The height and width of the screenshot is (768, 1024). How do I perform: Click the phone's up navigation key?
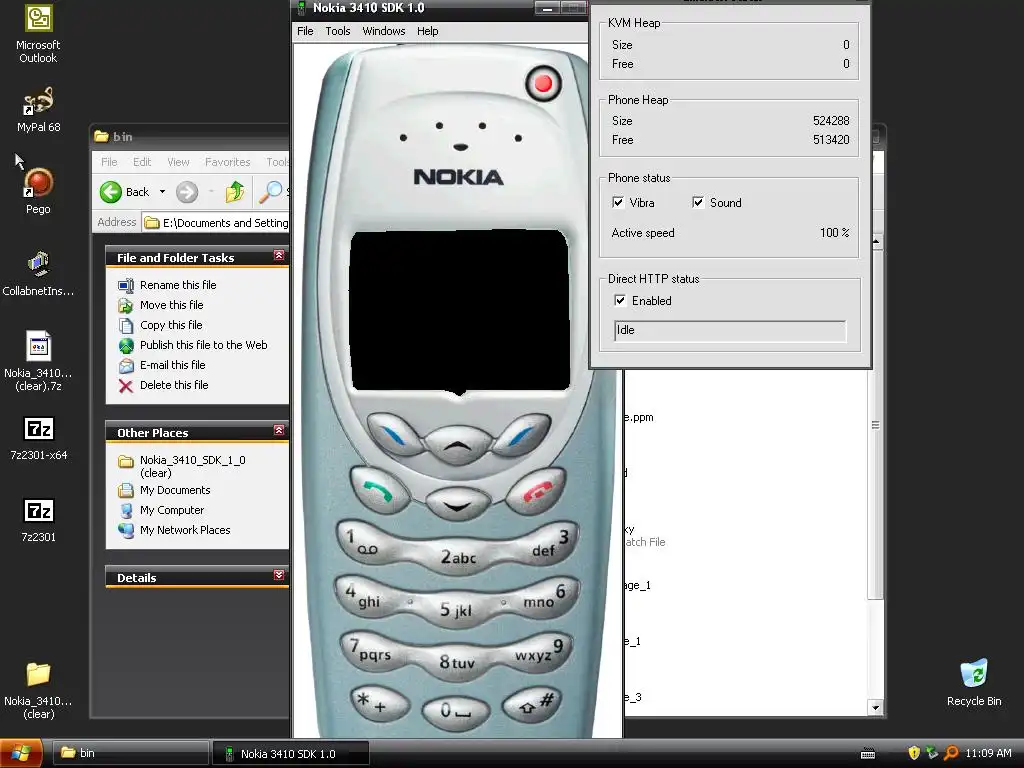[x=458, y=445]
